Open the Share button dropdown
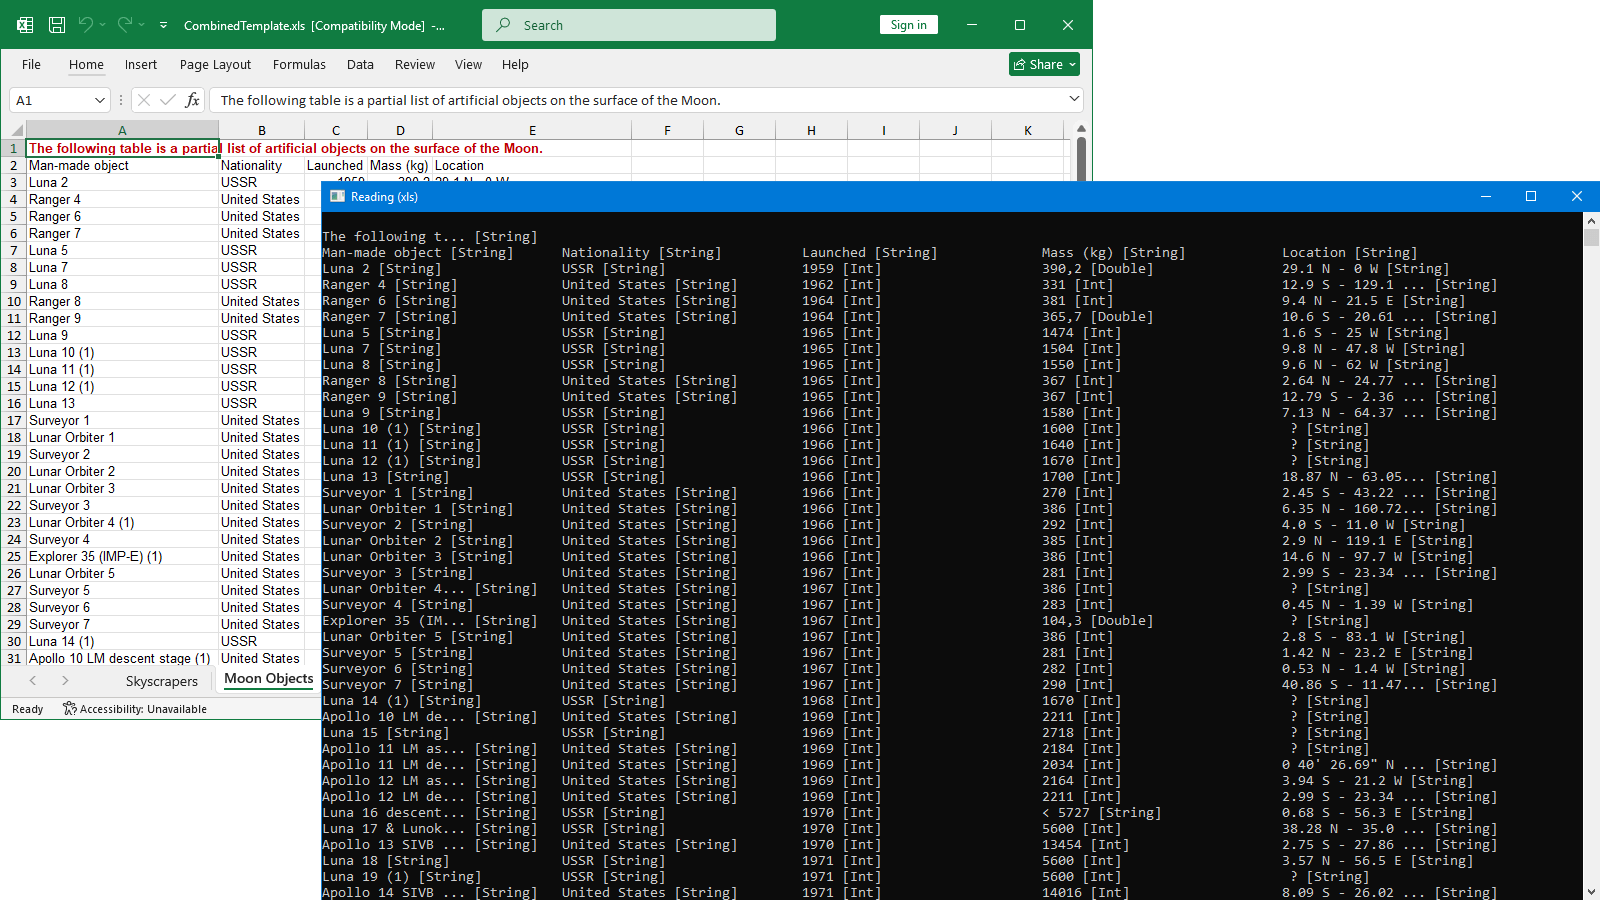 pyautogui.click(x=1072, y=64)
